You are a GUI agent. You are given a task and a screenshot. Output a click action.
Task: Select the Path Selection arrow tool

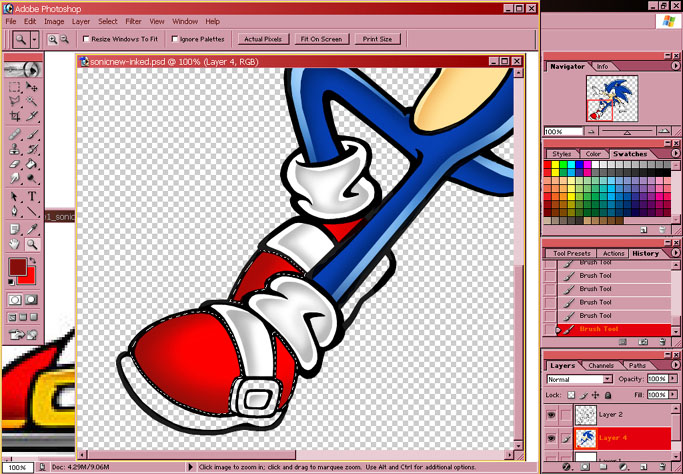click(x=14, y=196)
